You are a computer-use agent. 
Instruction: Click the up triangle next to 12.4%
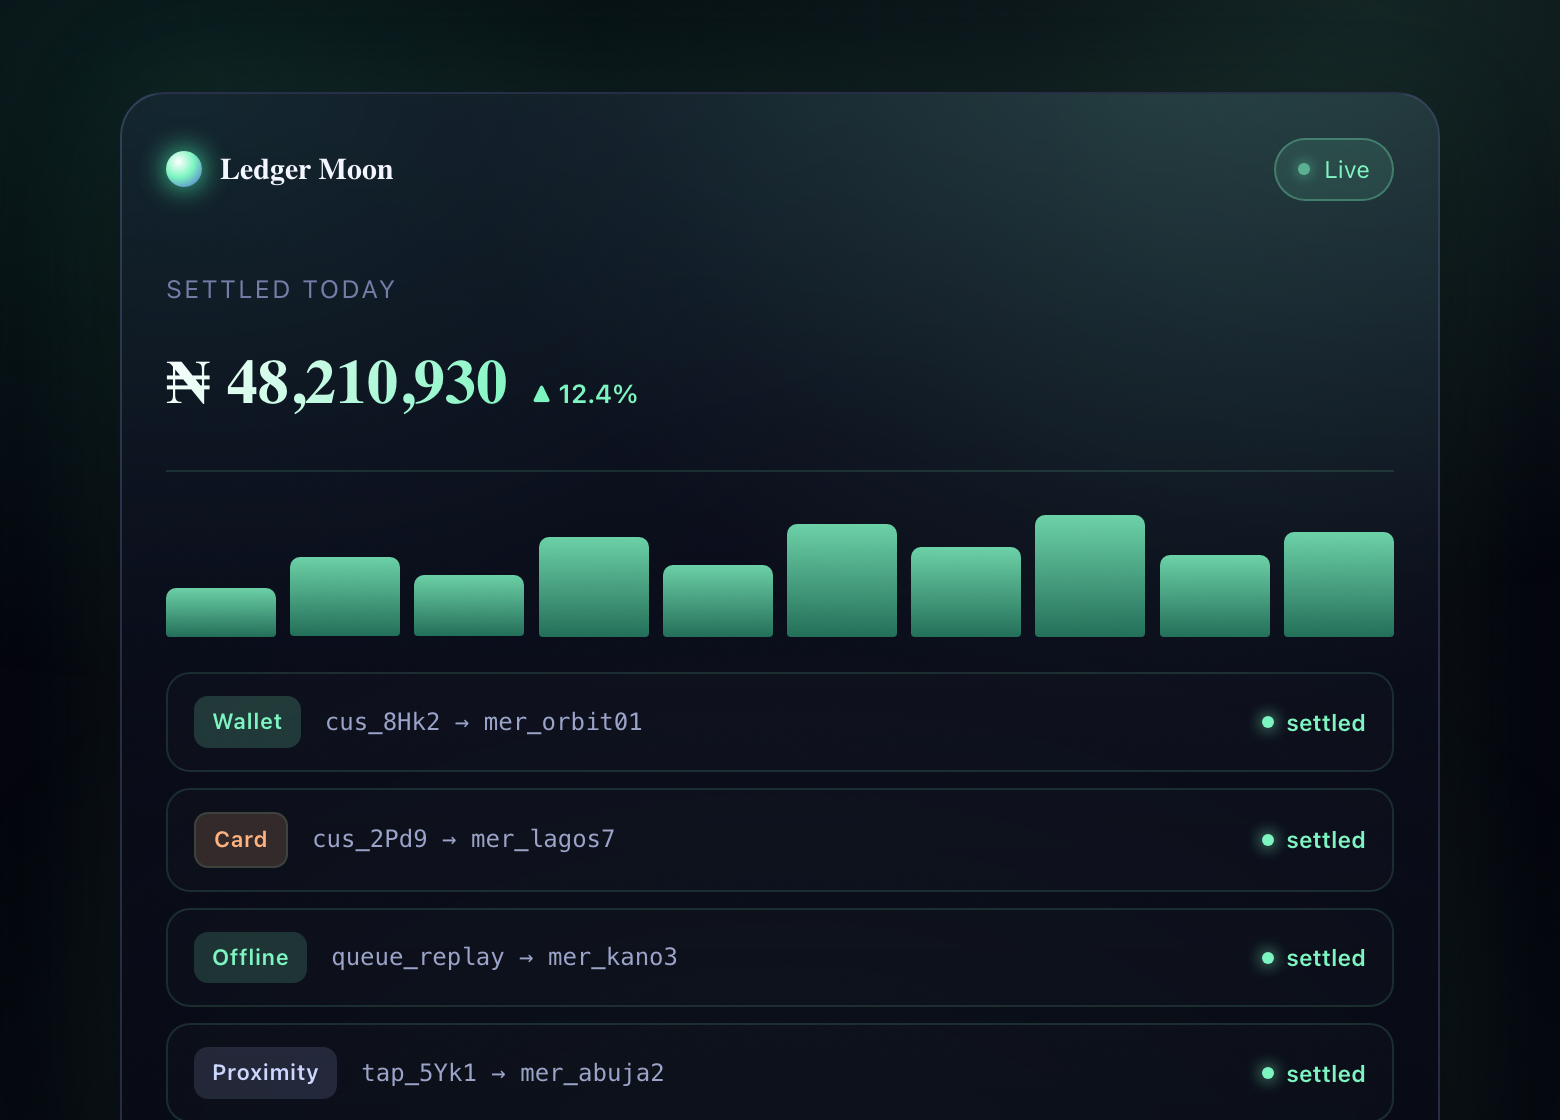click(x=542, y=394)
